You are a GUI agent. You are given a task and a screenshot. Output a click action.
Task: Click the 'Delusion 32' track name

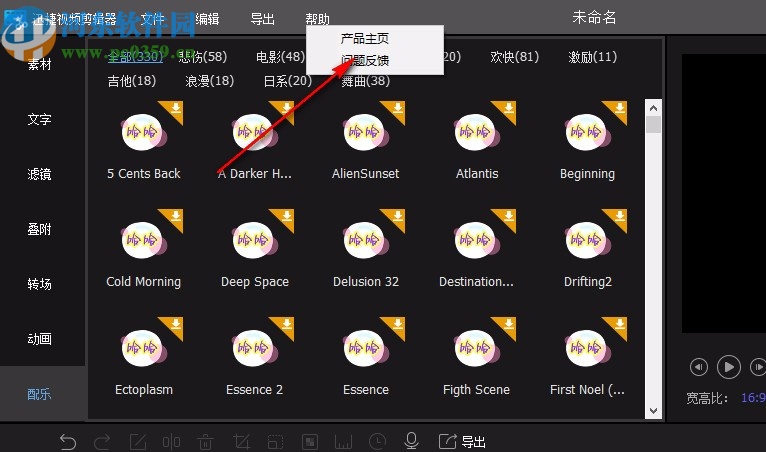366,282
